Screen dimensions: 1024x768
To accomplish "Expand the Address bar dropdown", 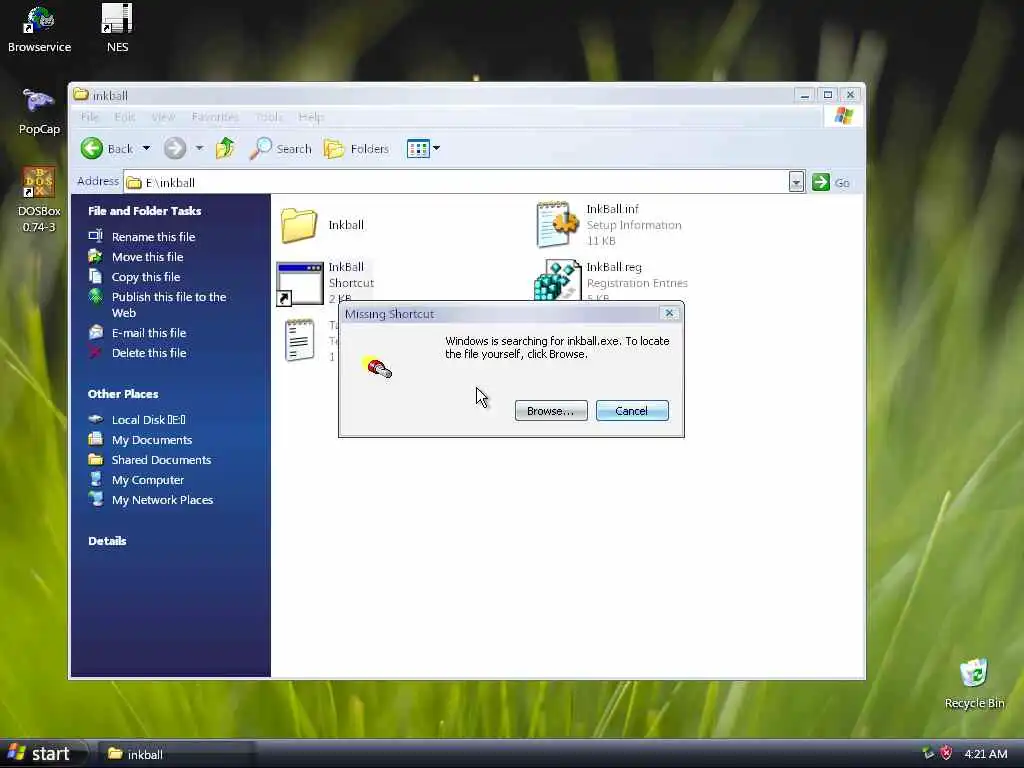I will 795,182.
